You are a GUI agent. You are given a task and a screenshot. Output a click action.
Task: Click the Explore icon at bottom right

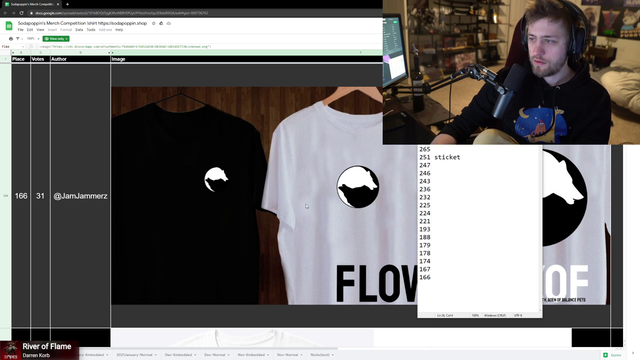[x=606, y=355]
